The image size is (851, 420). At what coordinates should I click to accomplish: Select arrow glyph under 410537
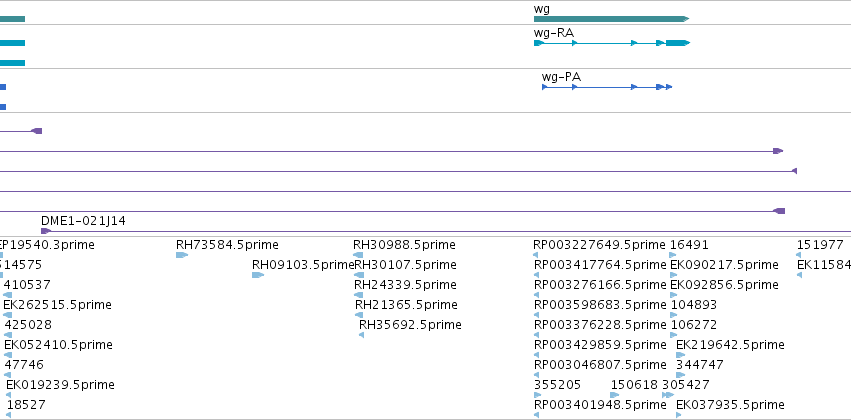[x=8, y=295]
